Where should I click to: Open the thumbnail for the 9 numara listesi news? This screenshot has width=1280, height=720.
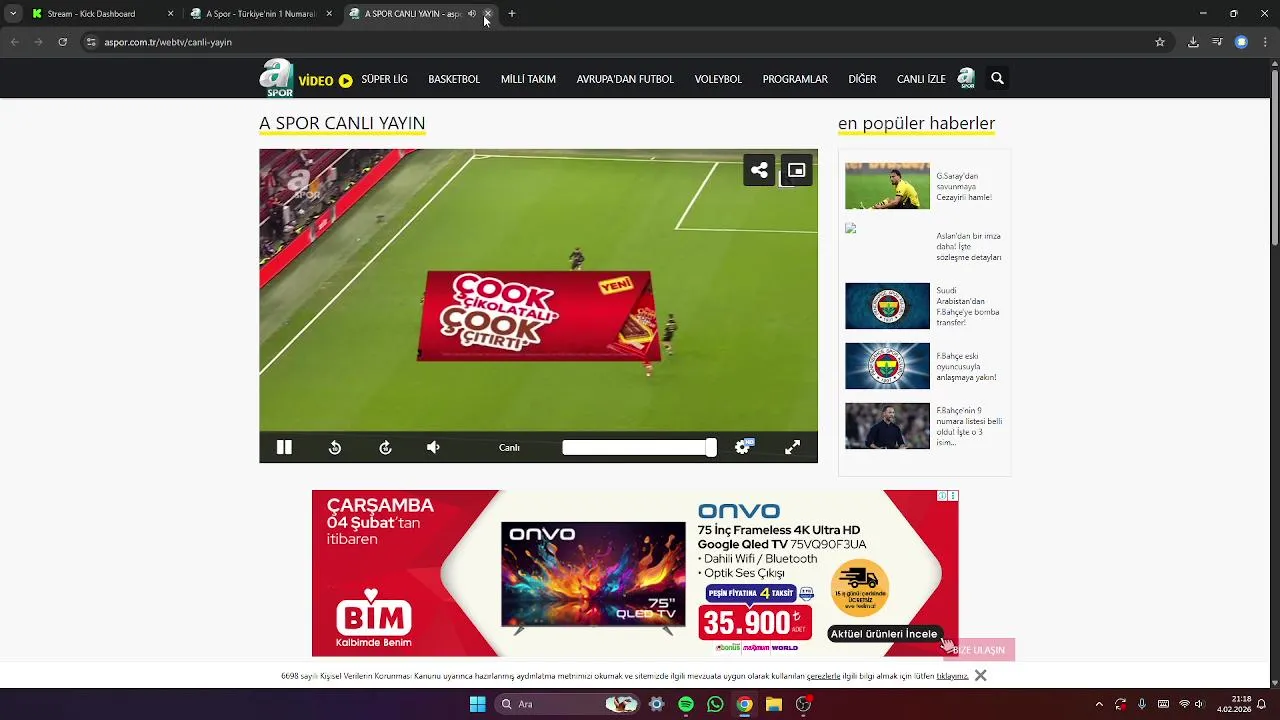(x=887, y=426)
